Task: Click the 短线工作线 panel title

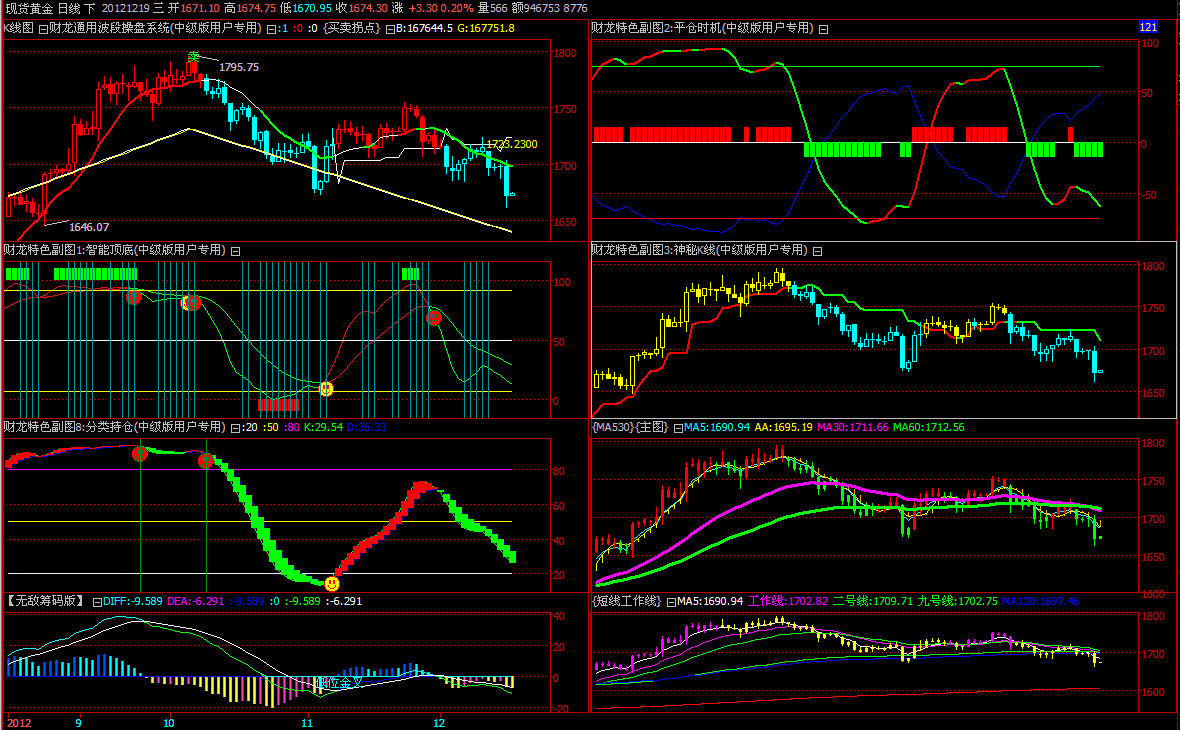Action: tap(627, 601)
